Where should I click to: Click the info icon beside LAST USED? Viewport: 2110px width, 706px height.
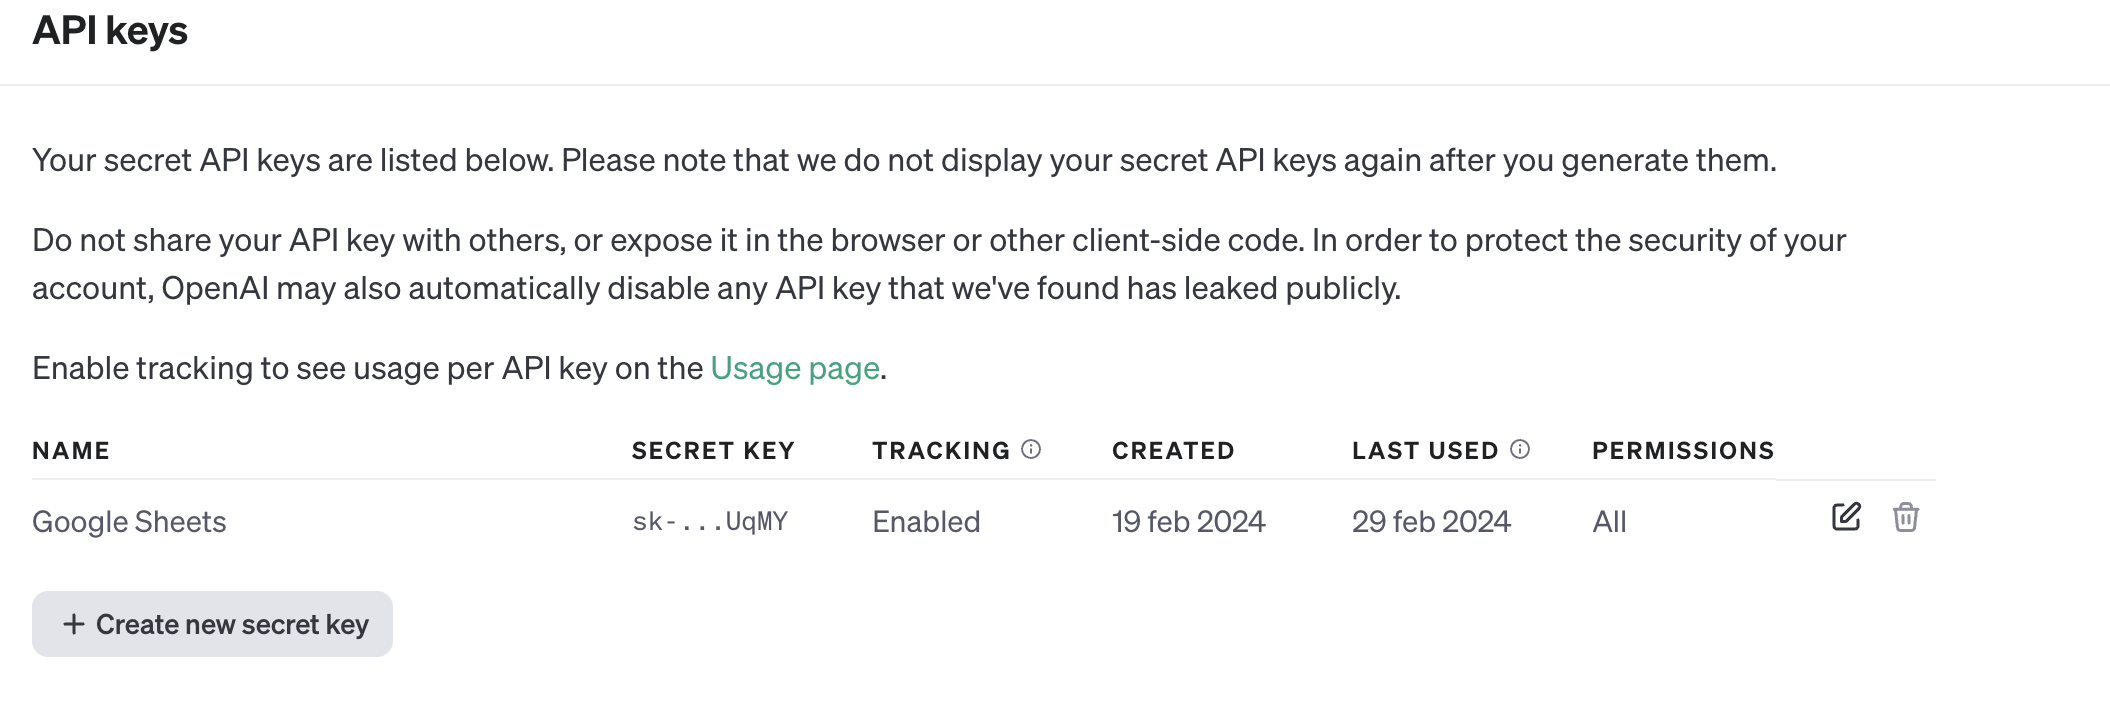click(x=1520, y=450)
